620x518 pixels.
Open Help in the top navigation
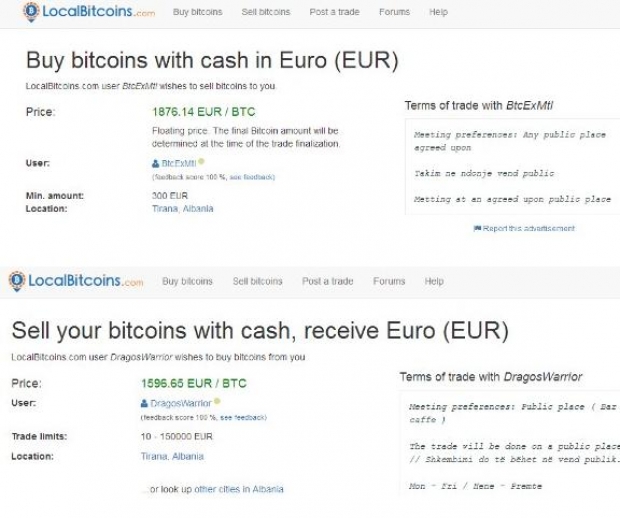pyautogui.click(x=438, y=12)
